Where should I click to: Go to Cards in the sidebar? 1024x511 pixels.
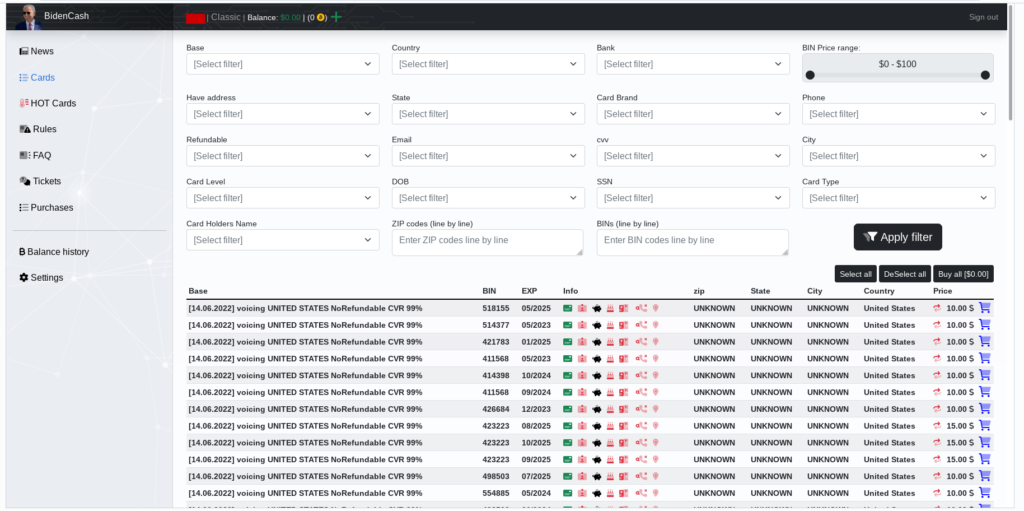click(x=37, y=77)
